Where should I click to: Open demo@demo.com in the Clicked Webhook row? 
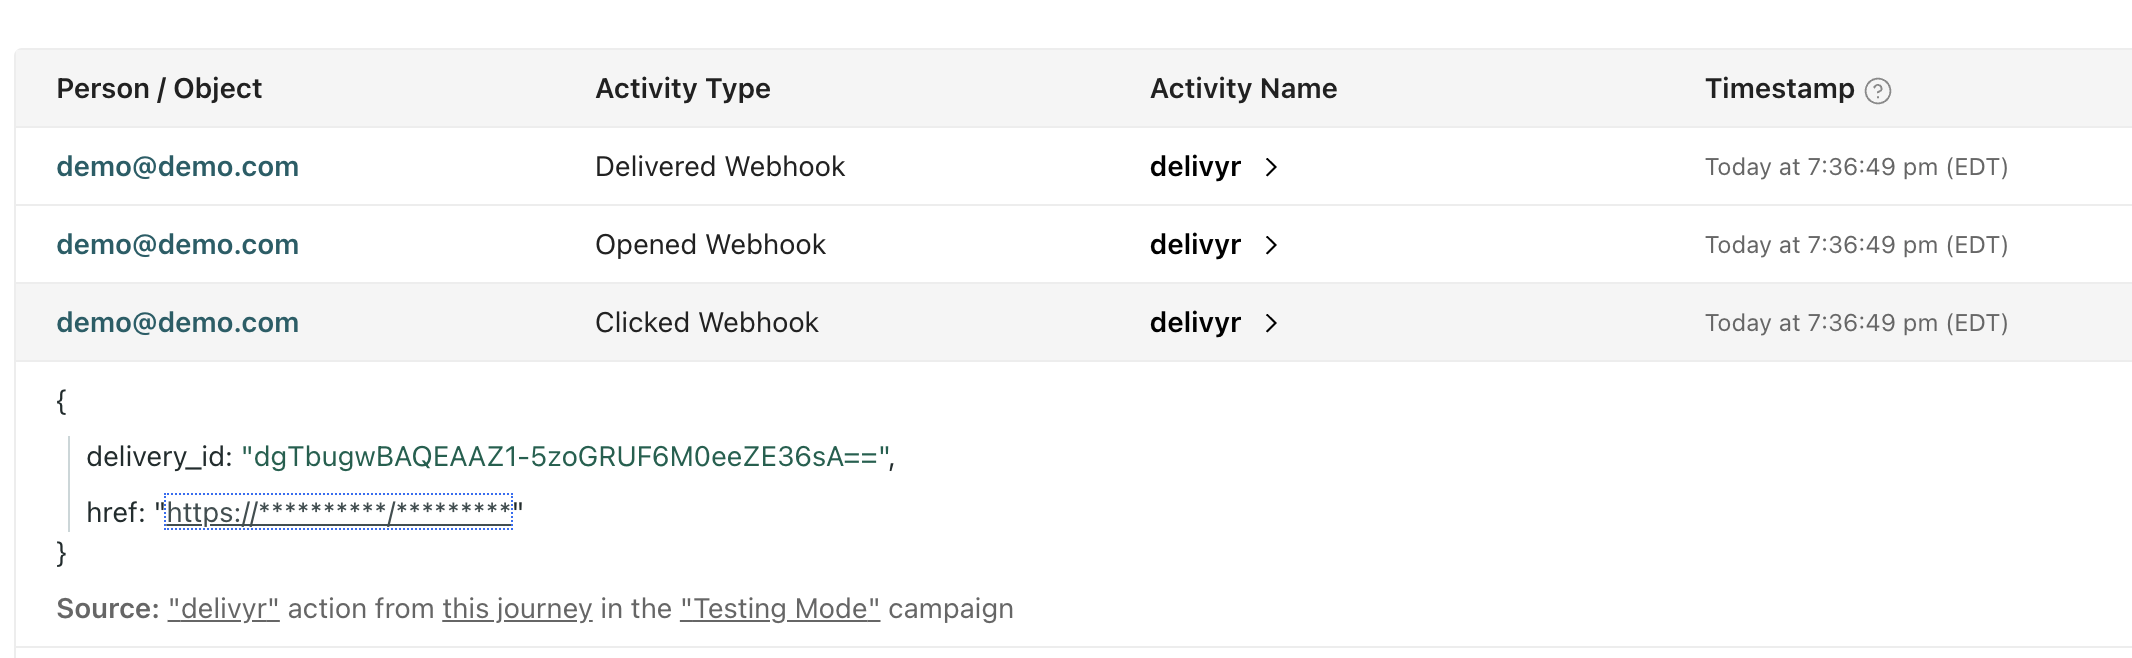pyautogui.click(x=177, y=323)
